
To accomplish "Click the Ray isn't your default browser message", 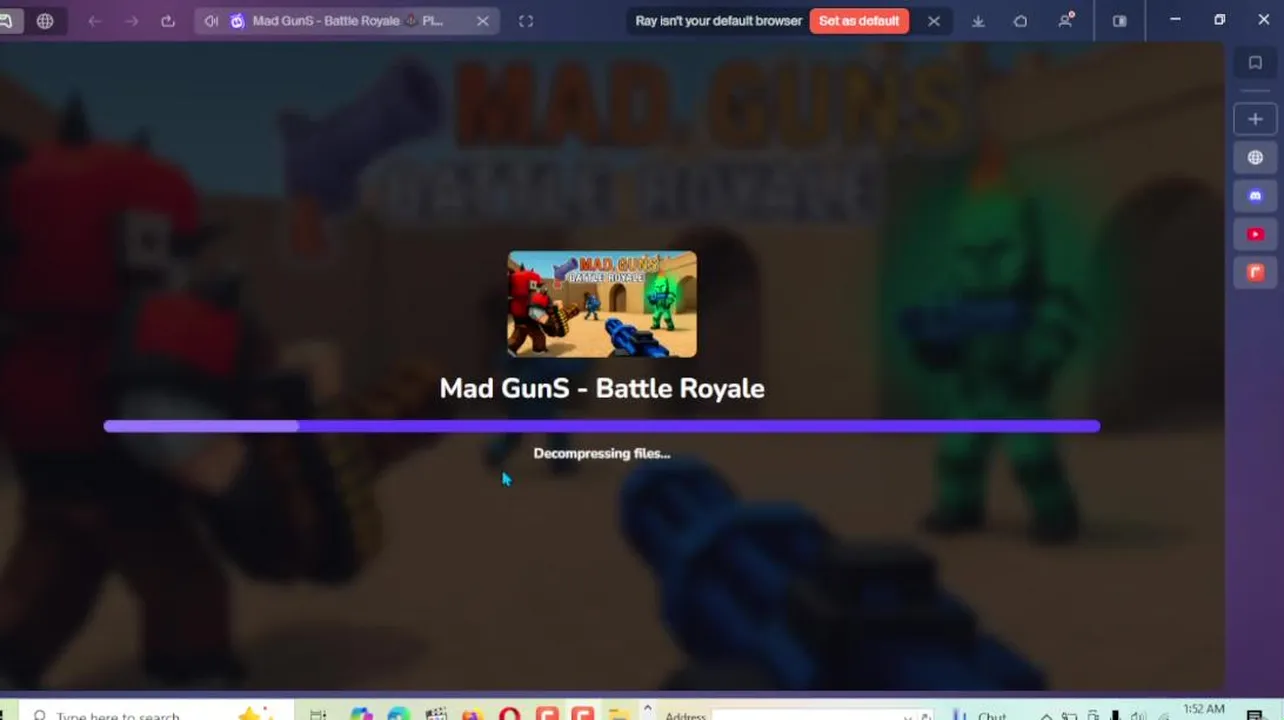I will click(x=719, y=21).
